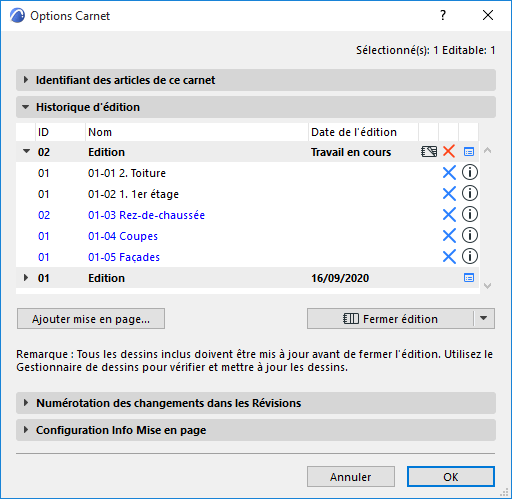
Task: Click the red X delete icon on Edition 02
Action: pyautogui.click(x=449, y=152)
